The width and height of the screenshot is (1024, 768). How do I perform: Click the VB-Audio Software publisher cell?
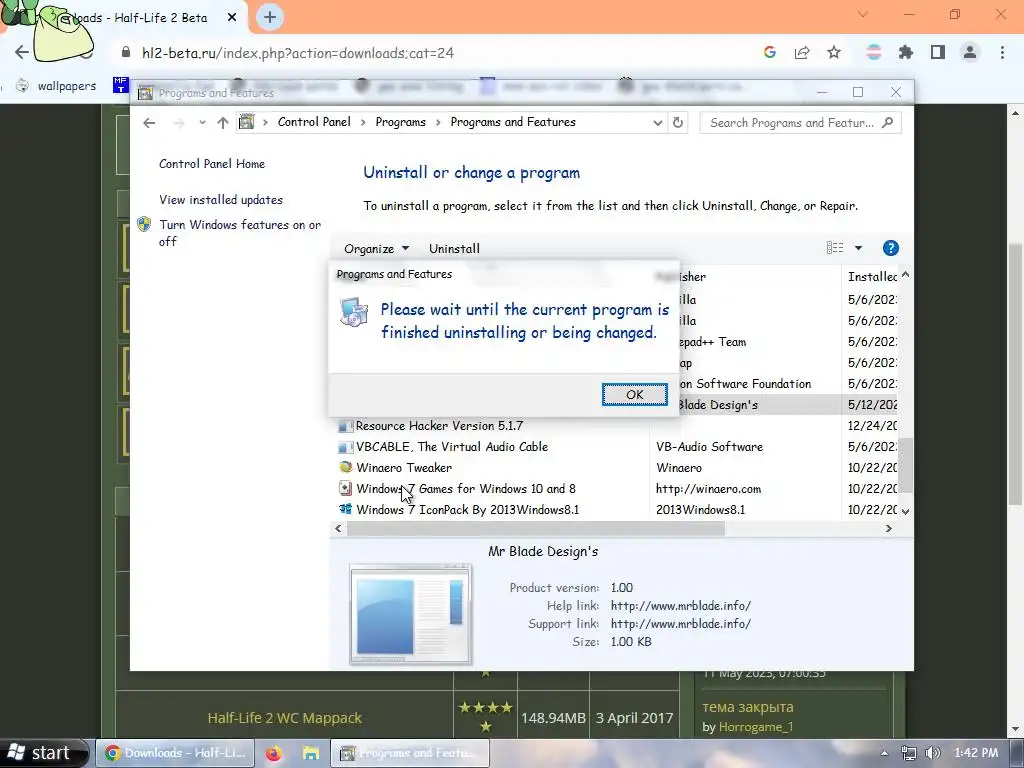click(709, 447)
